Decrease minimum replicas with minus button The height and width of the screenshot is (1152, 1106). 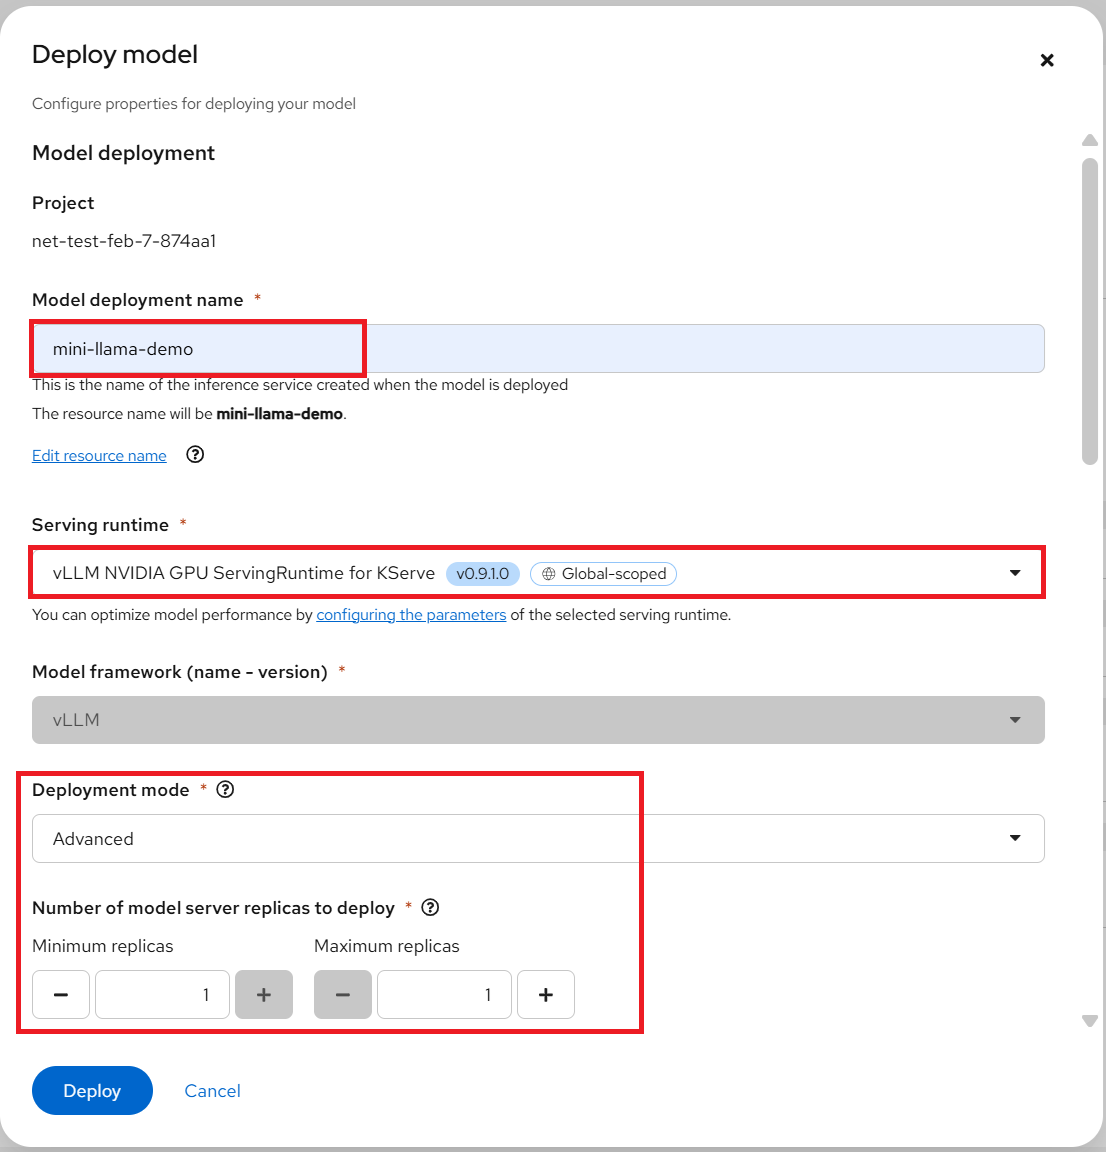[61, 995]
